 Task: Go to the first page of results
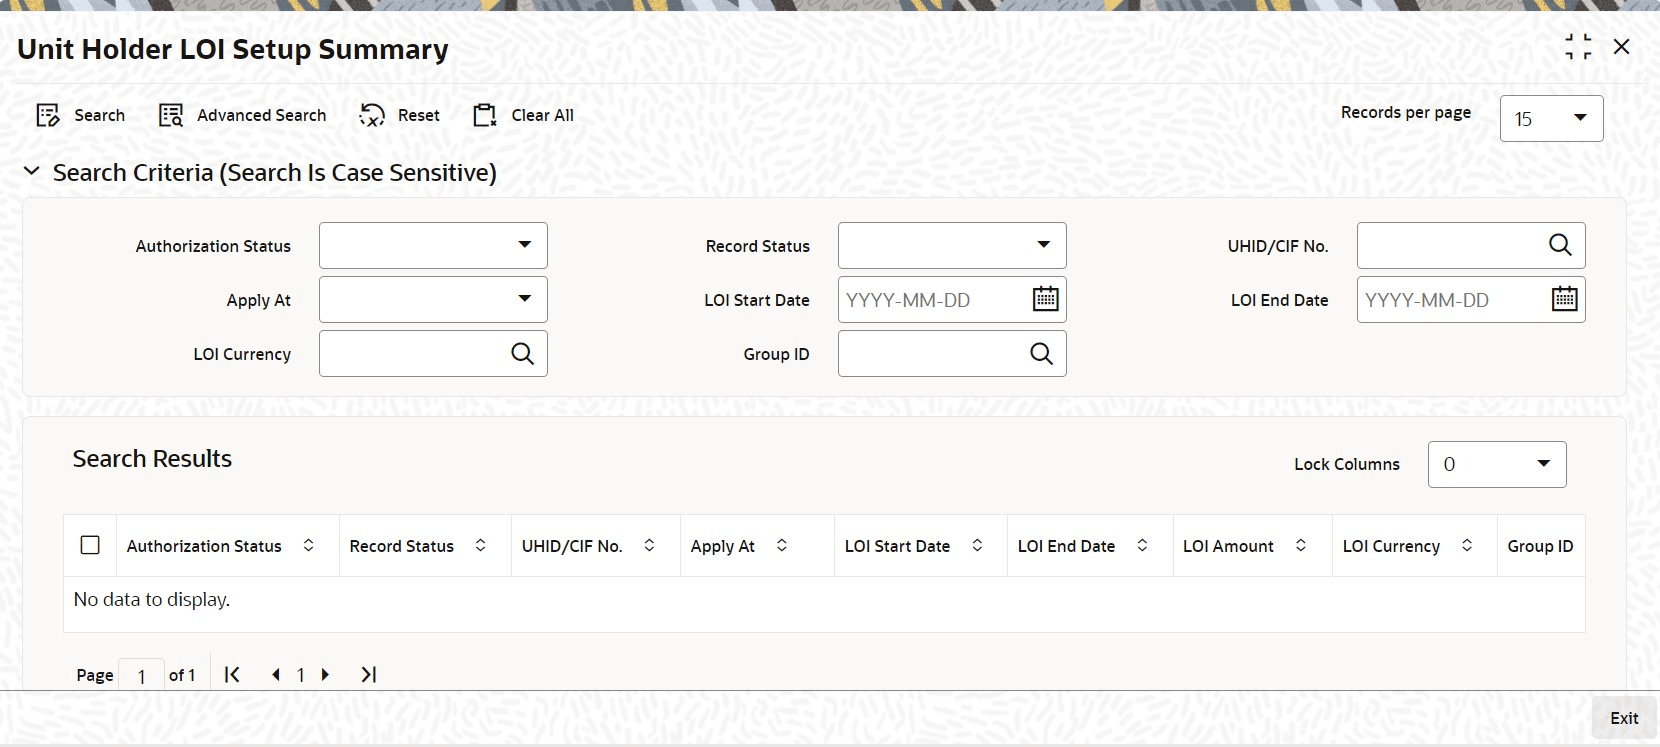232,674
